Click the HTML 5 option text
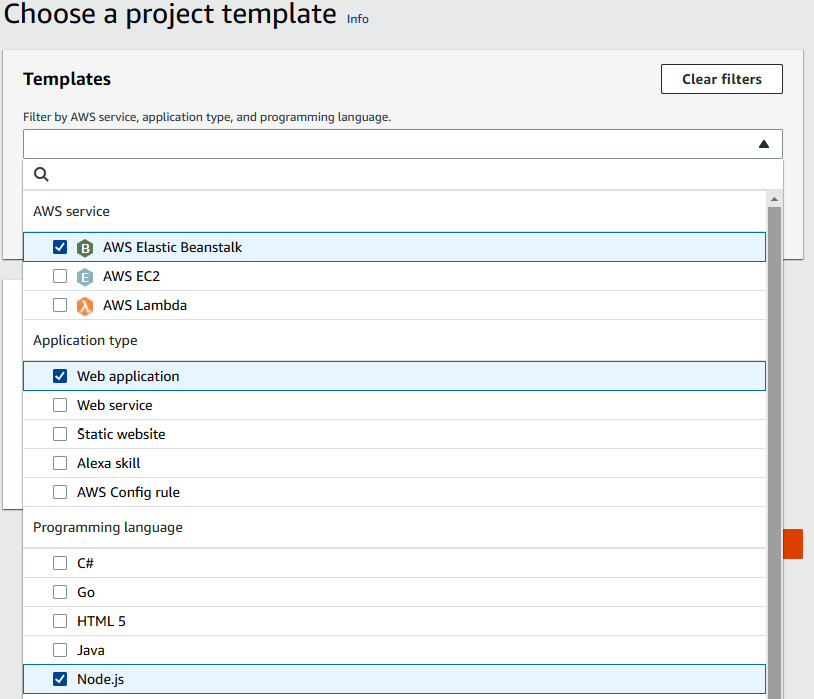The width and height of the screenshot is (814, 699). [x=101, y=621]
